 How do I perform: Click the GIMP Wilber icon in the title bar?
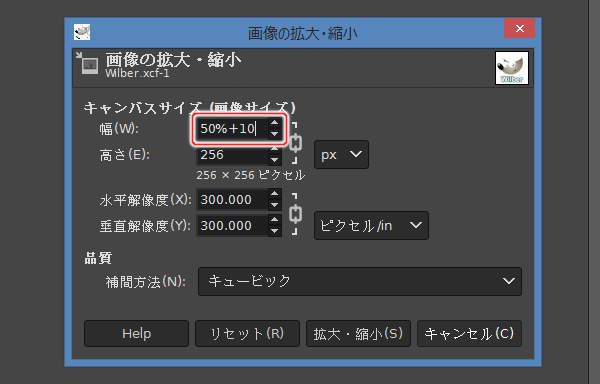point(82,32)
